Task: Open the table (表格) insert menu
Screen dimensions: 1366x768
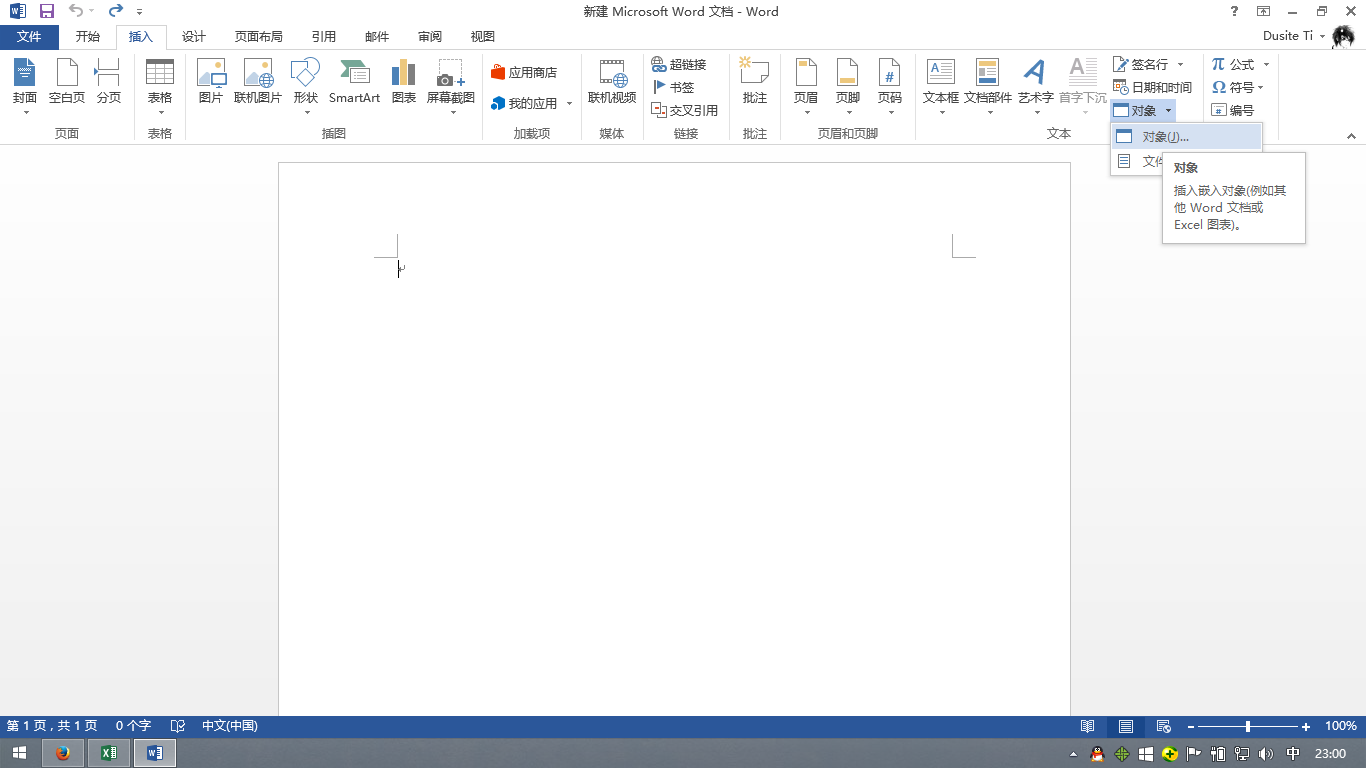Action: coord(160,85)
